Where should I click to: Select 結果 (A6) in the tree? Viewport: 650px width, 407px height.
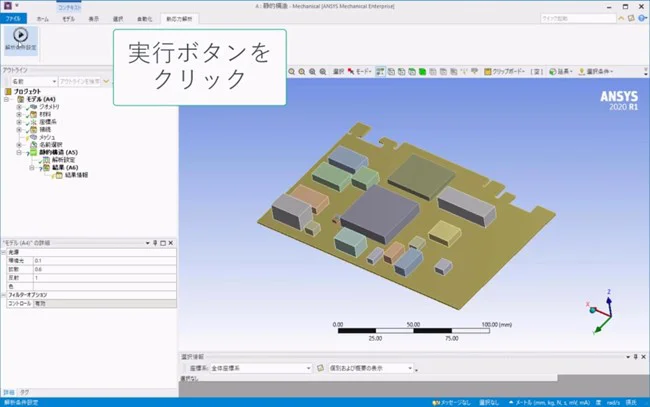[65, 168]
